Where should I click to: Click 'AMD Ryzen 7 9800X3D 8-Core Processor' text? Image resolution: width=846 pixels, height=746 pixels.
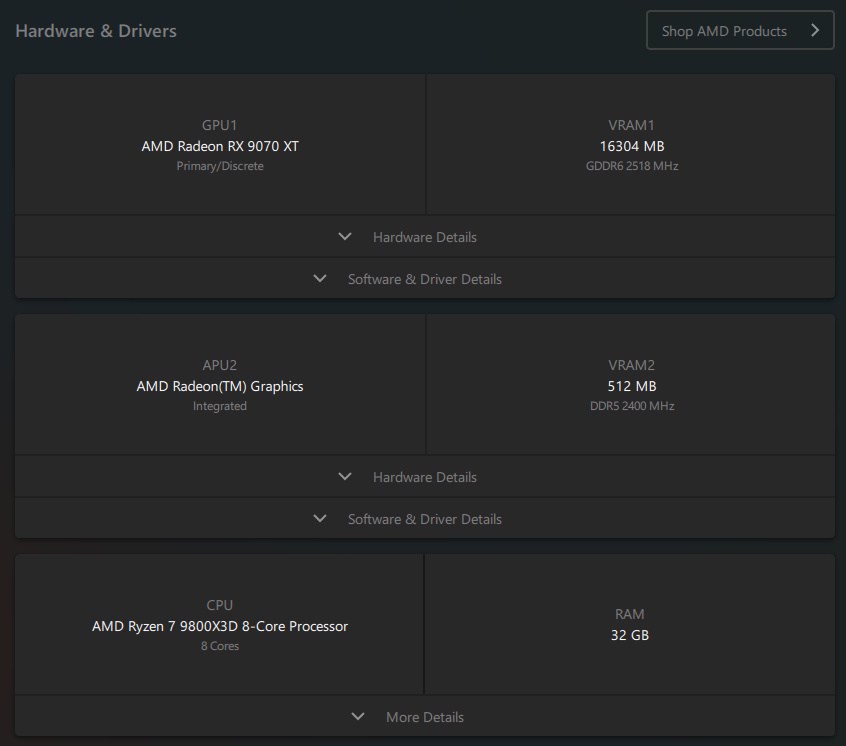coord(220,626)
